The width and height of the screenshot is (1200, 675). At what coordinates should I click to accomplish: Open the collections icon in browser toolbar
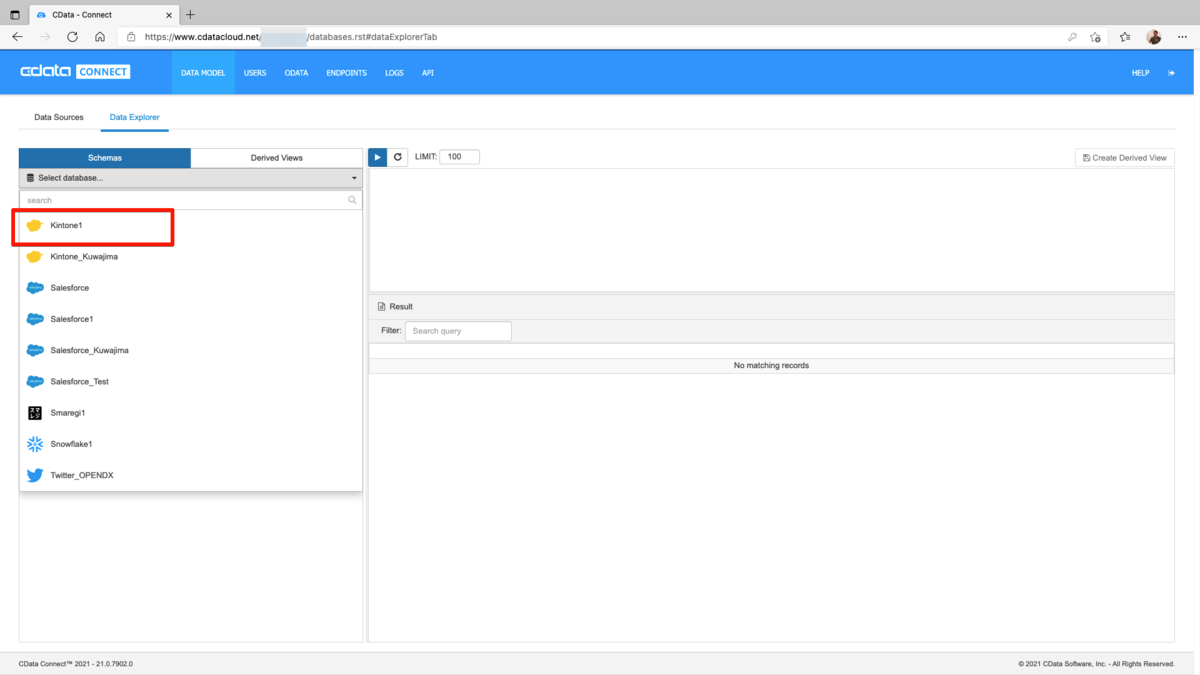click(x=1125, y=37)
